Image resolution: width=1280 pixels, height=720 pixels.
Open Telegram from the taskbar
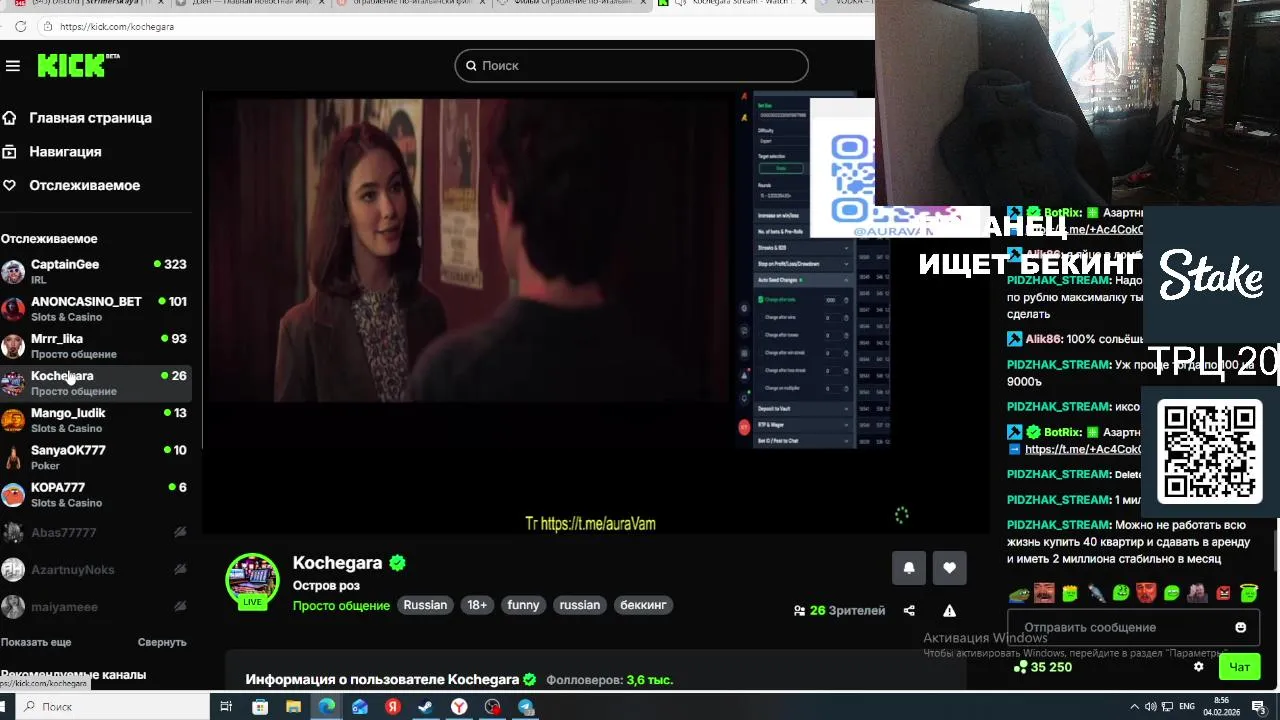(526, 707)
